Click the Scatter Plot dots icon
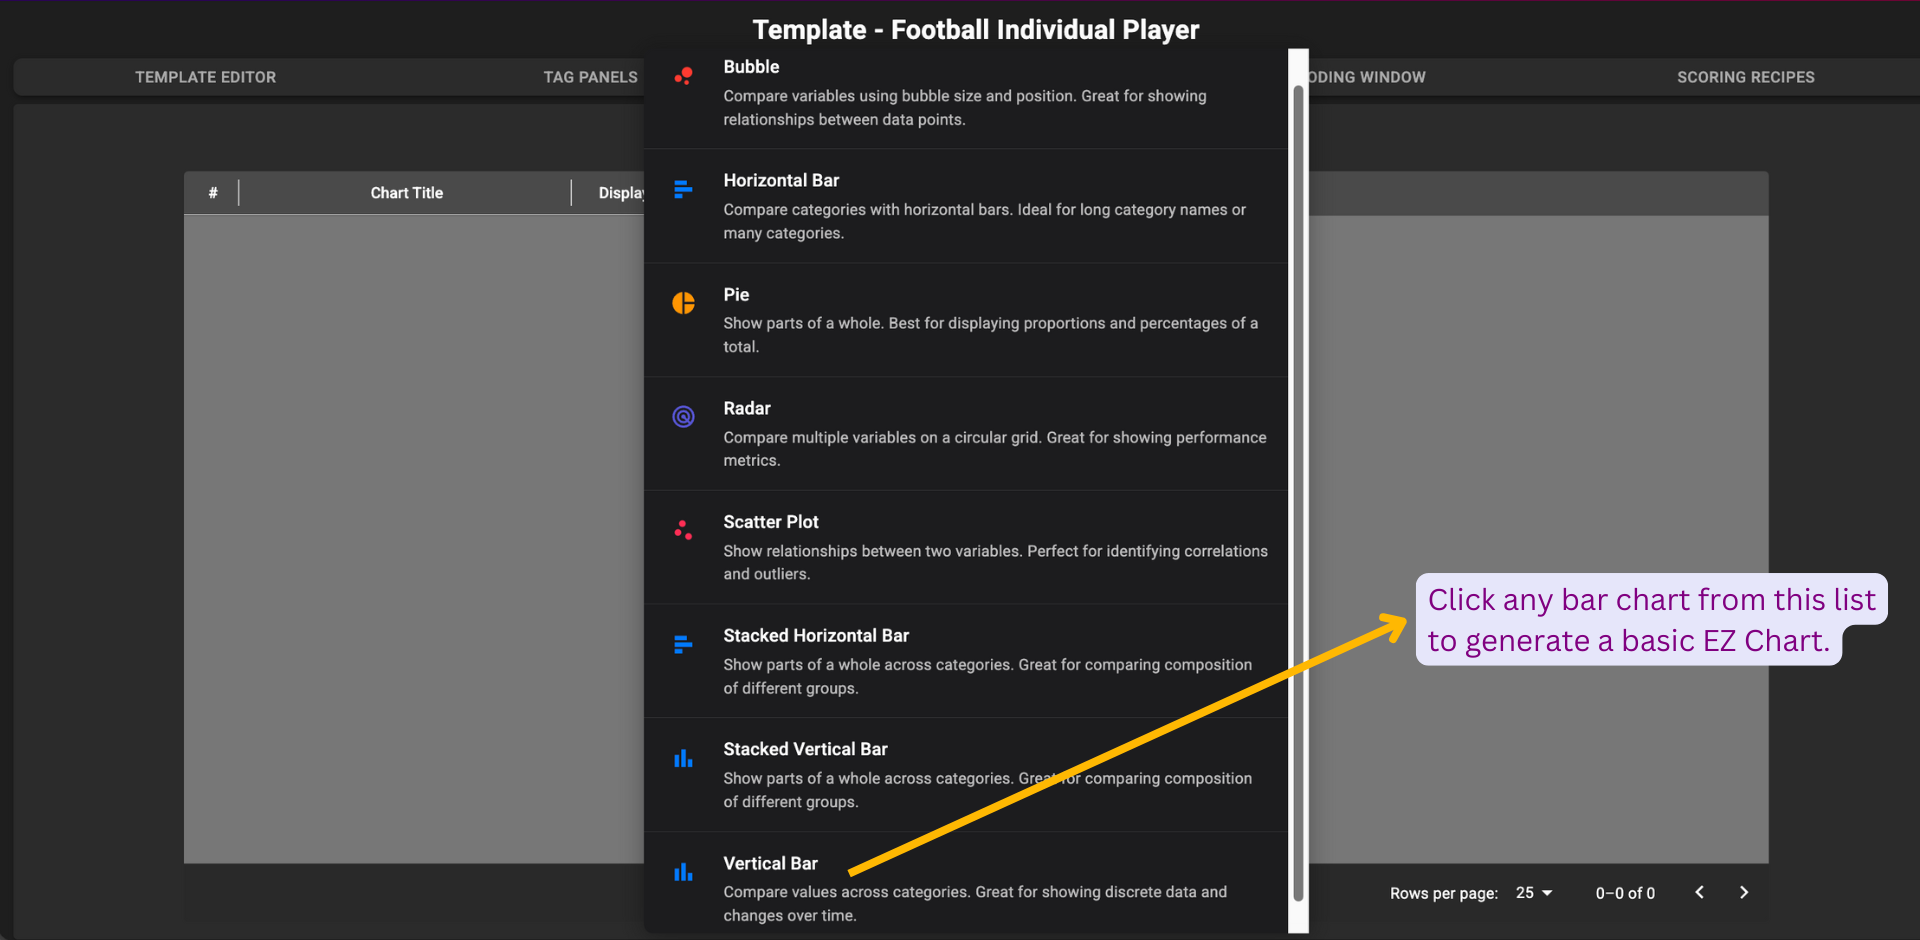The height and width of the screenshot is (940, 1920). coord(683,530)
